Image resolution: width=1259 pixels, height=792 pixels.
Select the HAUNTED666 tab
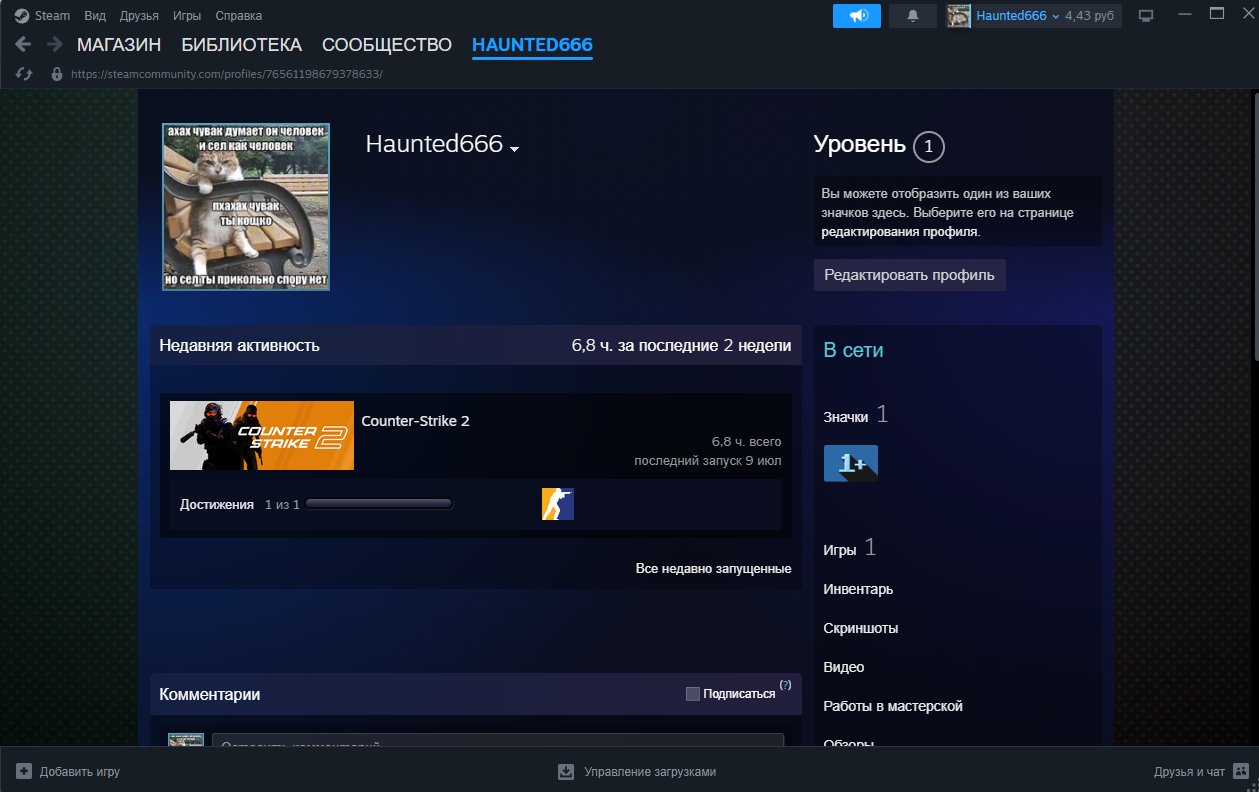[x=532, y=45]
